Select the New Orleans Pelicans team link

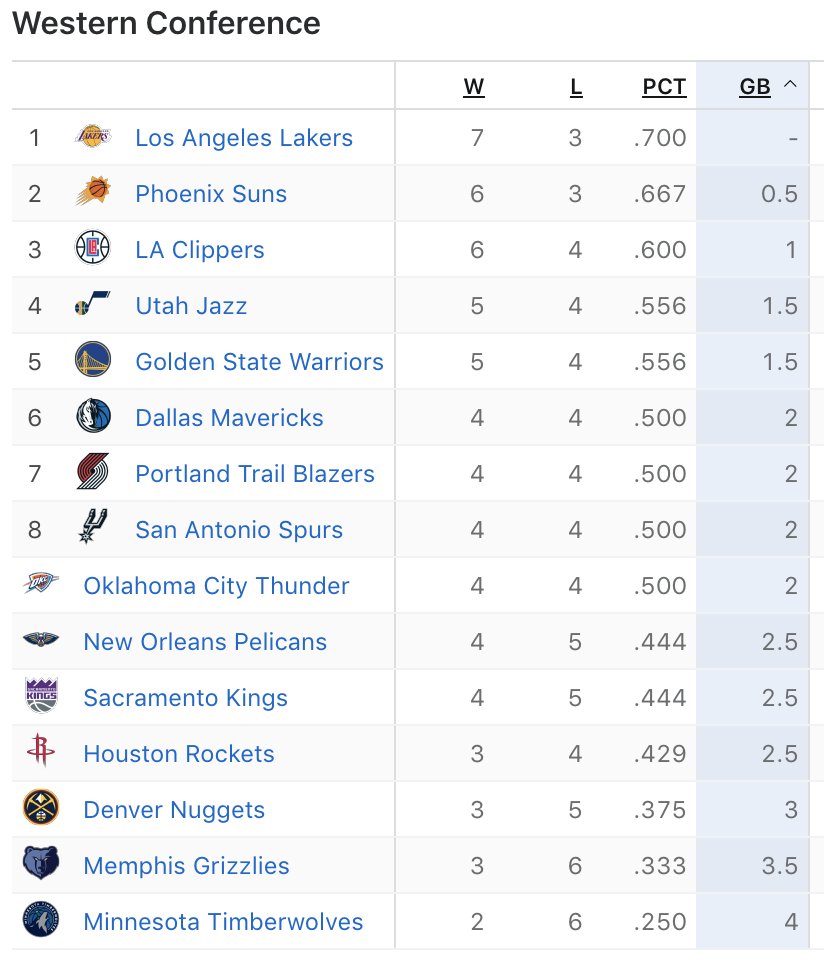[205, 641]
